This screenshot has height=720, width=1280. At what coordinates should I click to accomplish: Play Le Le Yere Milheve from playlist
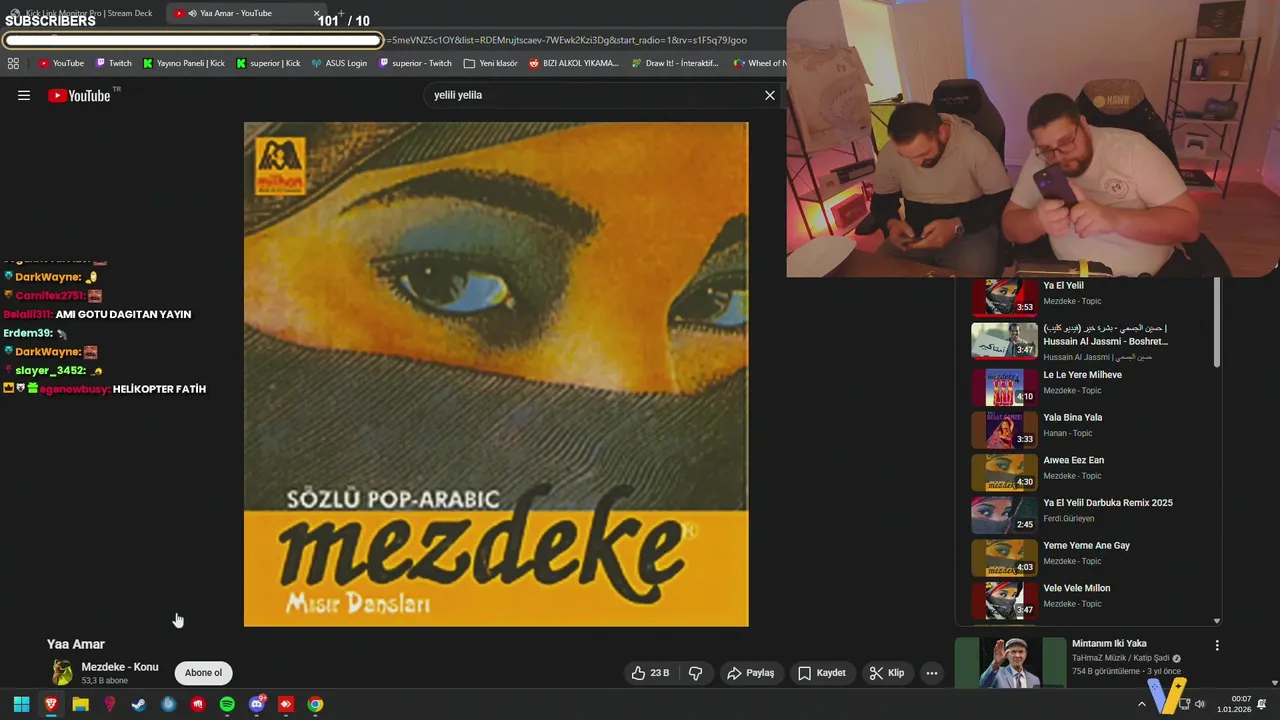(1090, 387)
